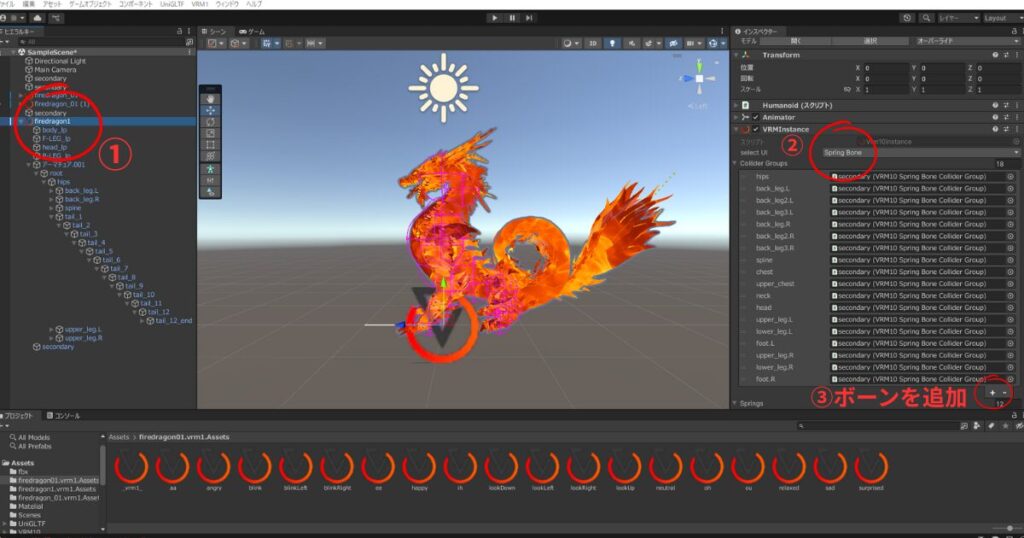This screenshot has width=1024, height=538.
Task: Select the Hand (view) tool in the scene
Action: click(210, 99)
